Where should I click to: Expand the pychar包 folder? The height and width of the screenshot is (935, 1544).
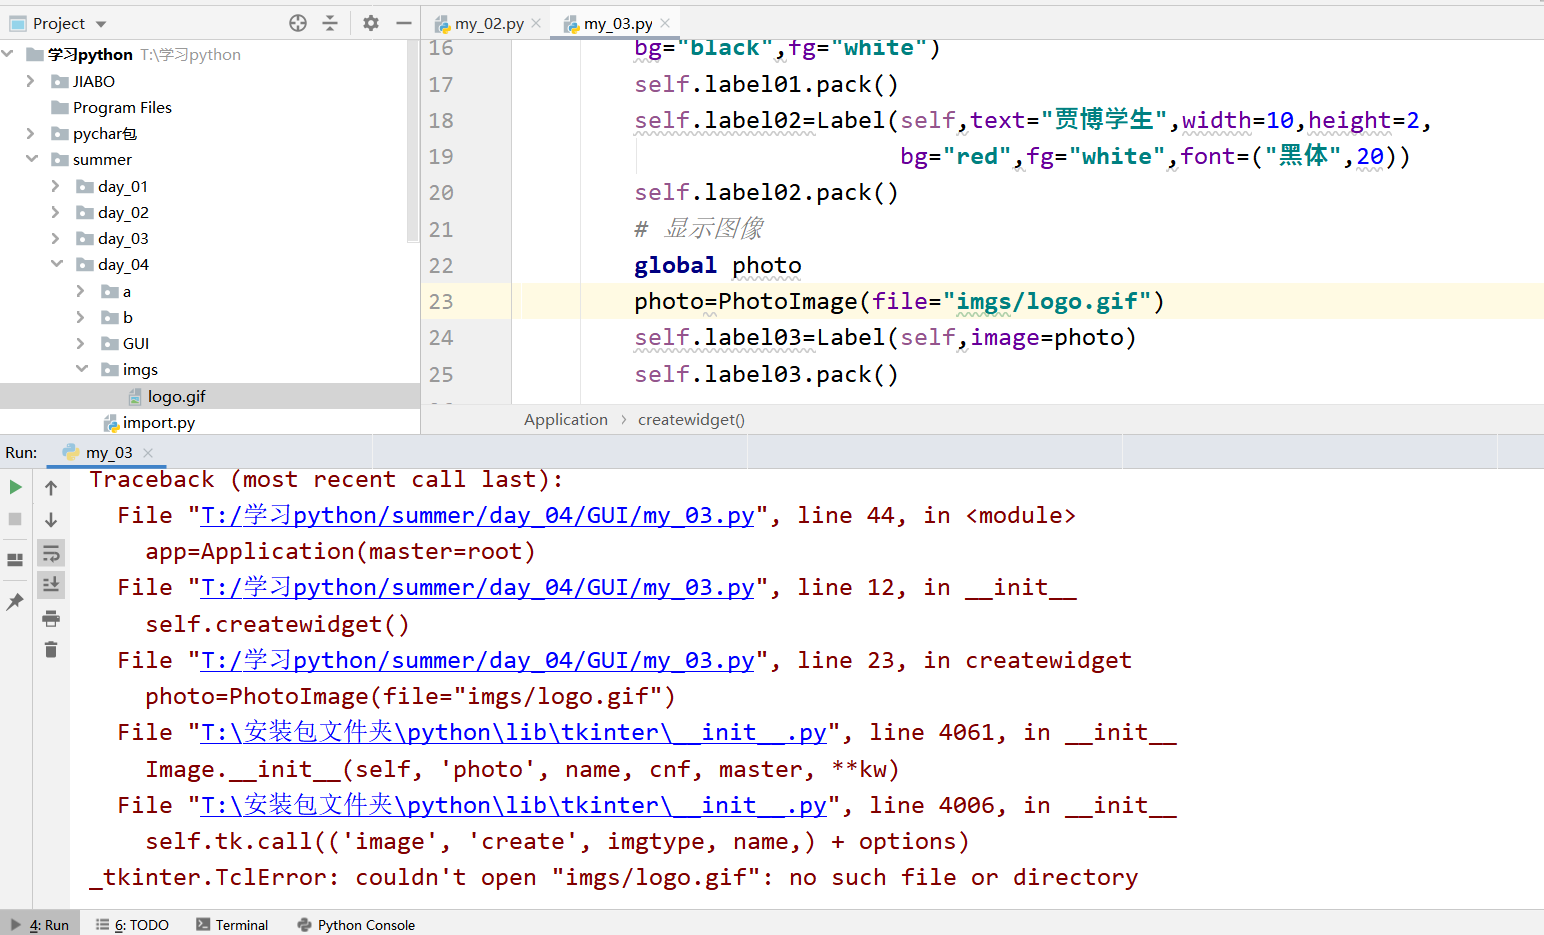pyautogui.click(x=31, y=133)
